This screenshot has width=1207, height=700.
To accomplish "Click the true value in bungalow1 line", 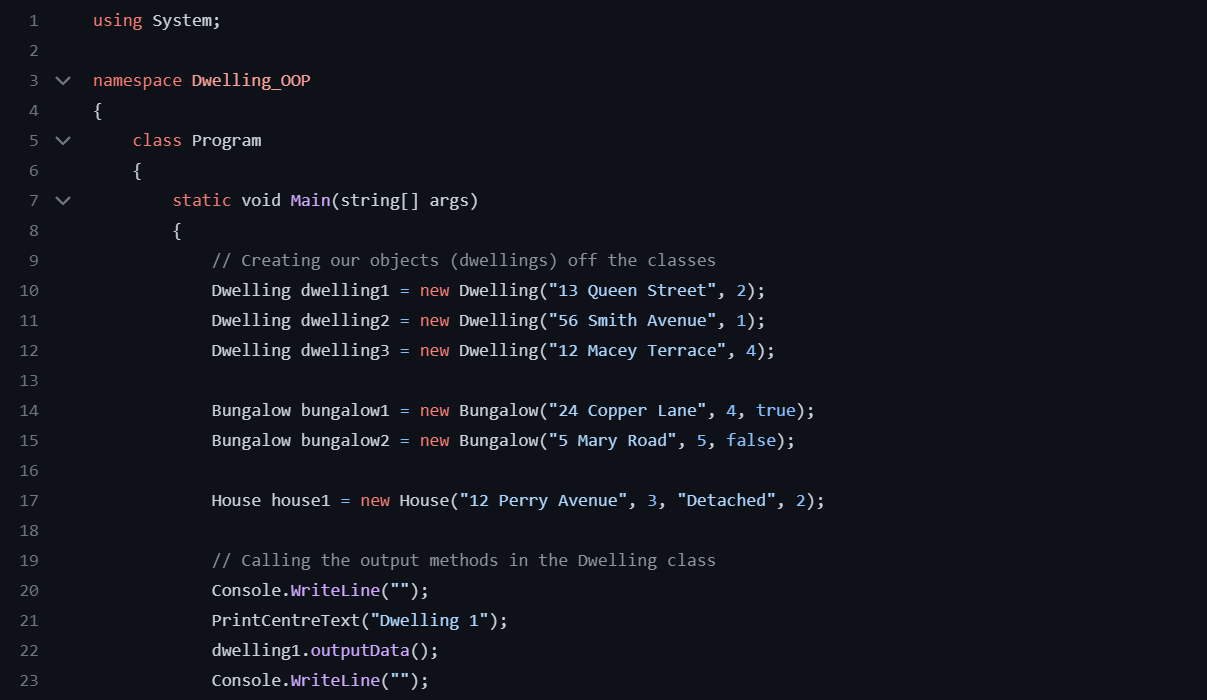I will 776,410.
